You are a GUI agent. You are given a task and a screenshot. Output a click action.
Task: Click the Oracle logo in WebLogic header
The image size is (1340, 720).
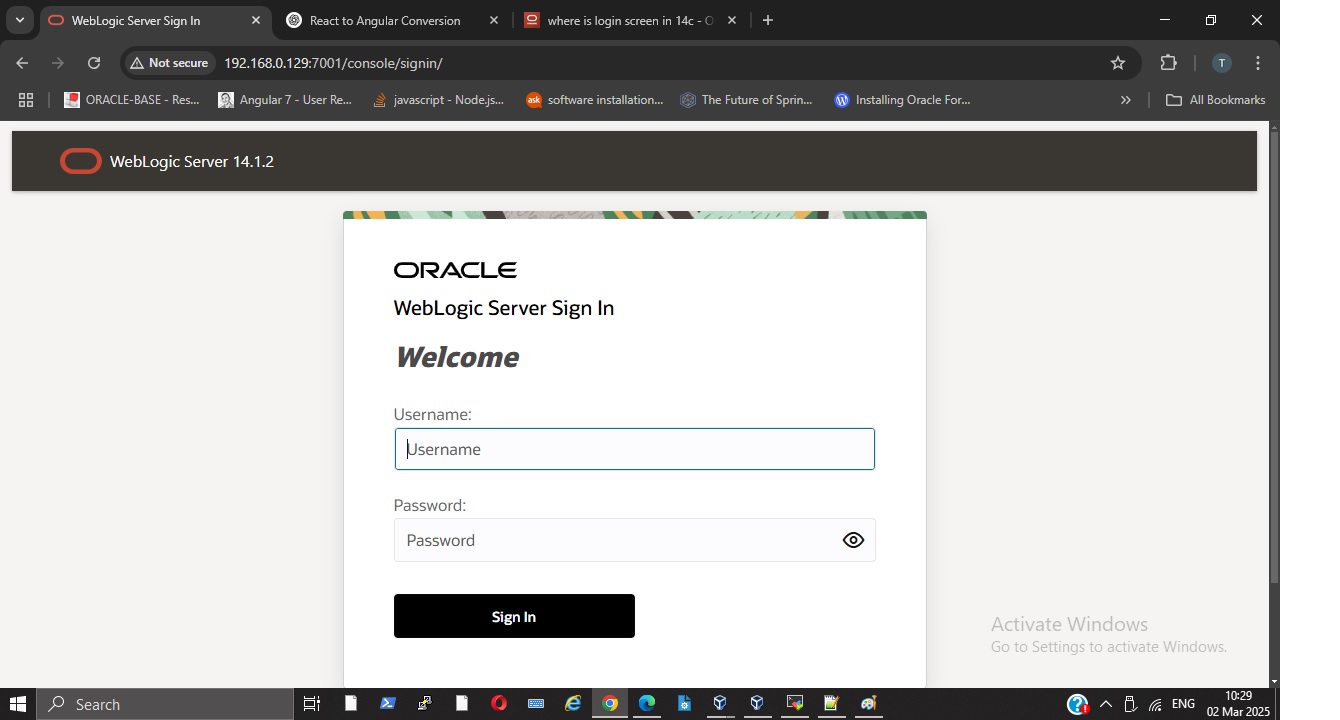point(81,161)
